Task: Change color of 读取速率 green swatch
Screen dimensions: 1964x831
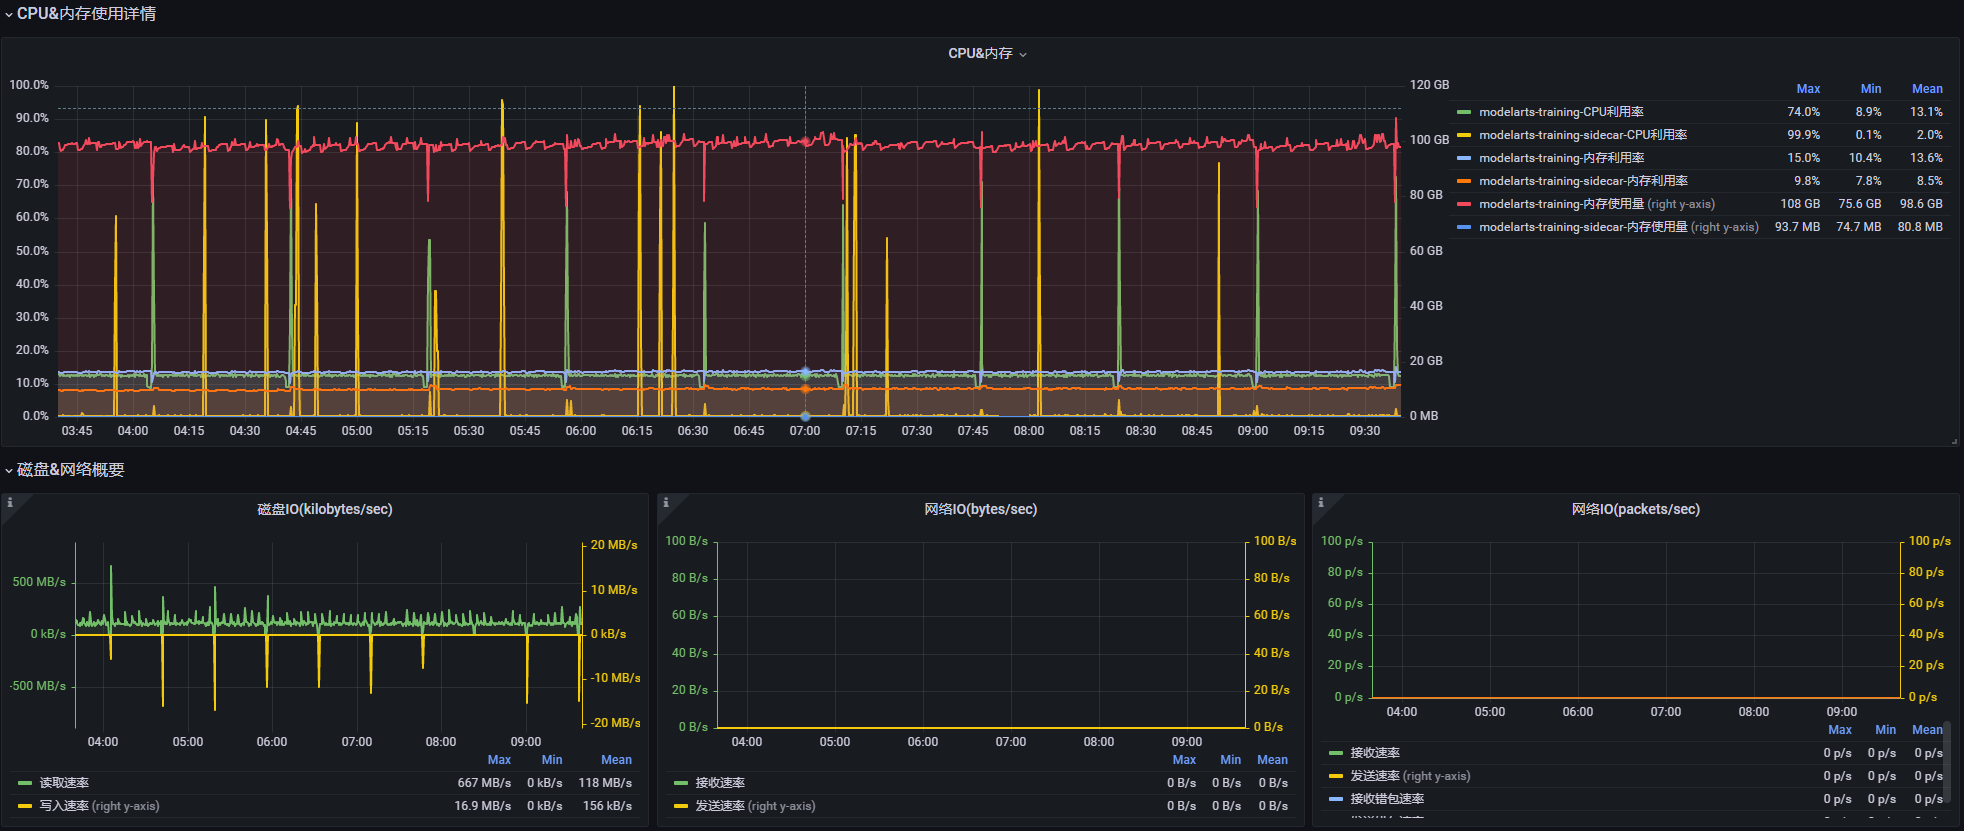Action: pos(25,783)
